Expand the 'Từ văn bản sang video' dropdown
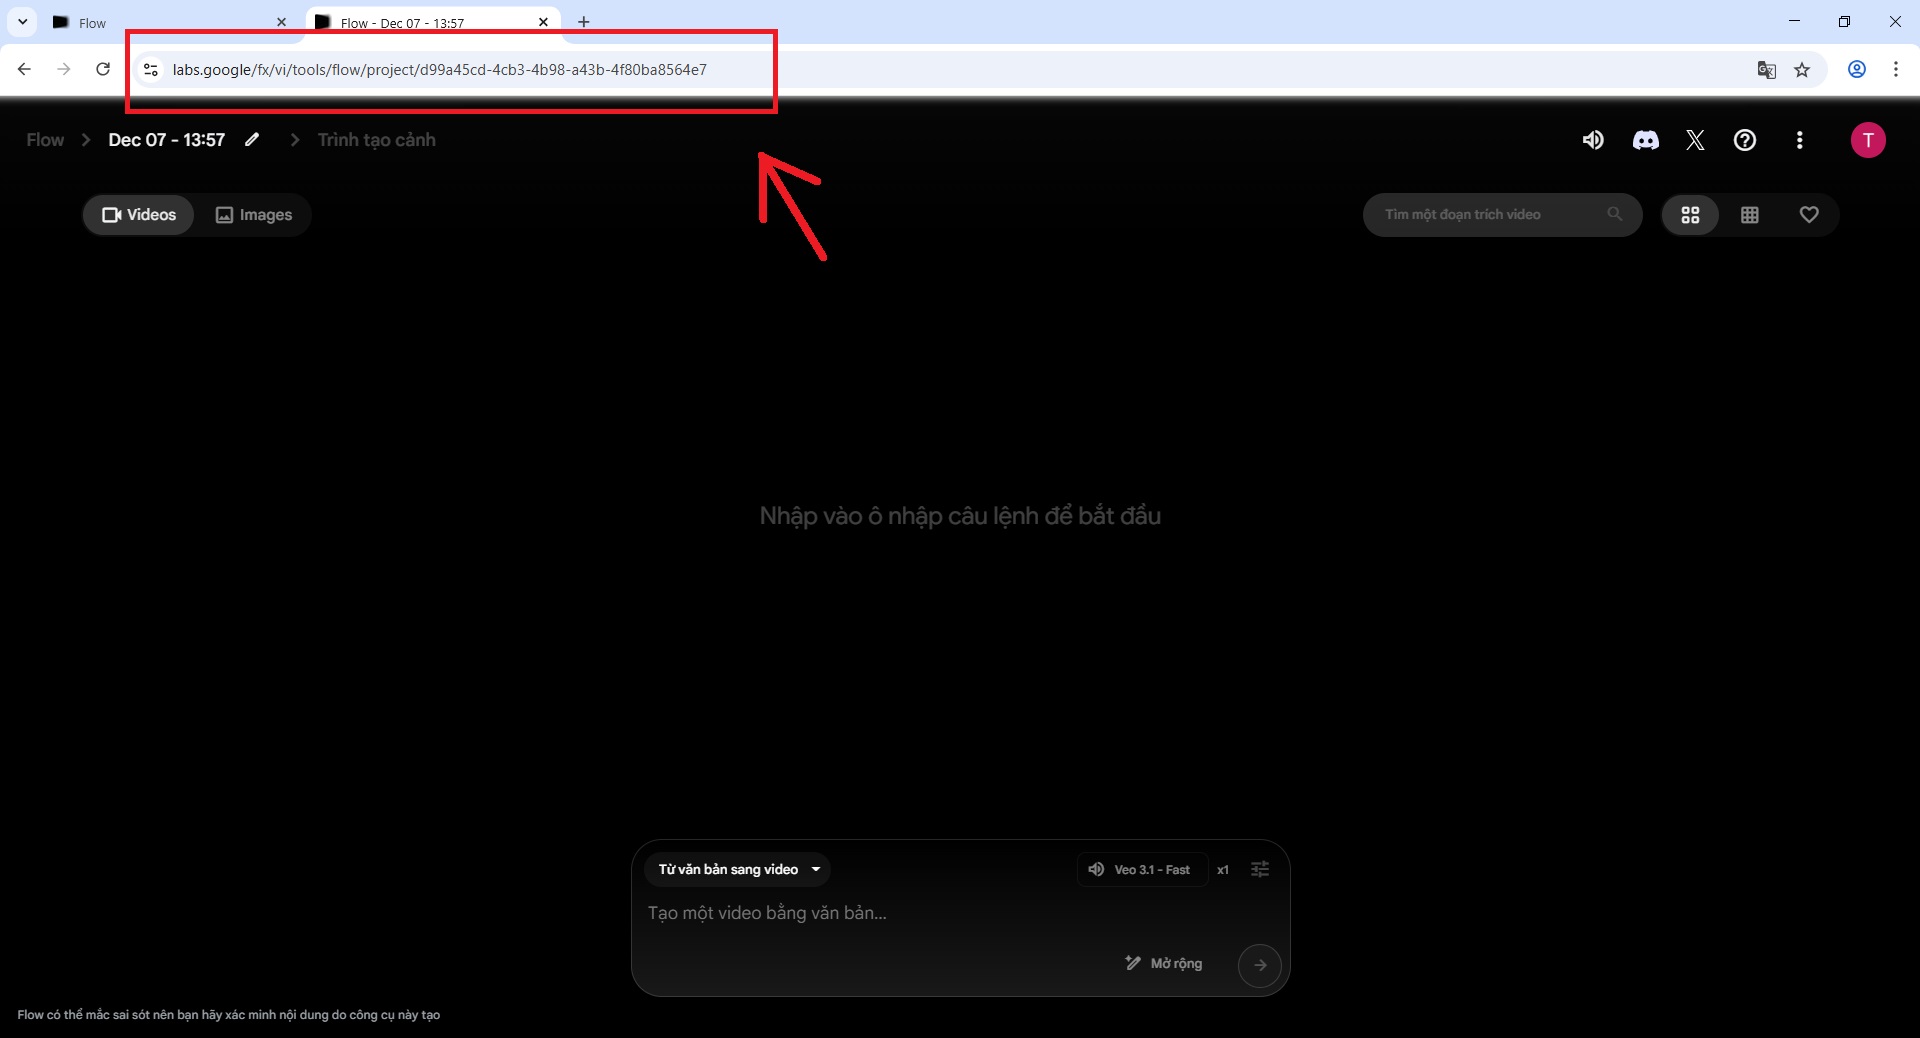Screen dimensions: 1920x1038 click(x=738, y=869)
